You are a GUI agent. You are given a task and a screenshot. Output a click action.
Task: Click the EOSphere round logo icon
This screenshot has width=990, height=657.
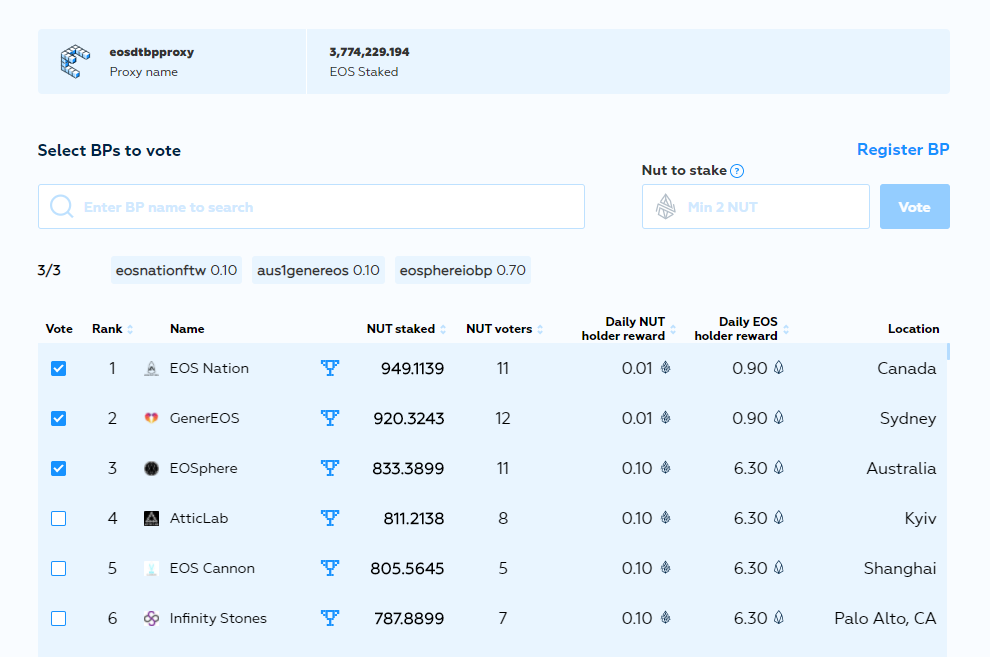click(152, 468)
